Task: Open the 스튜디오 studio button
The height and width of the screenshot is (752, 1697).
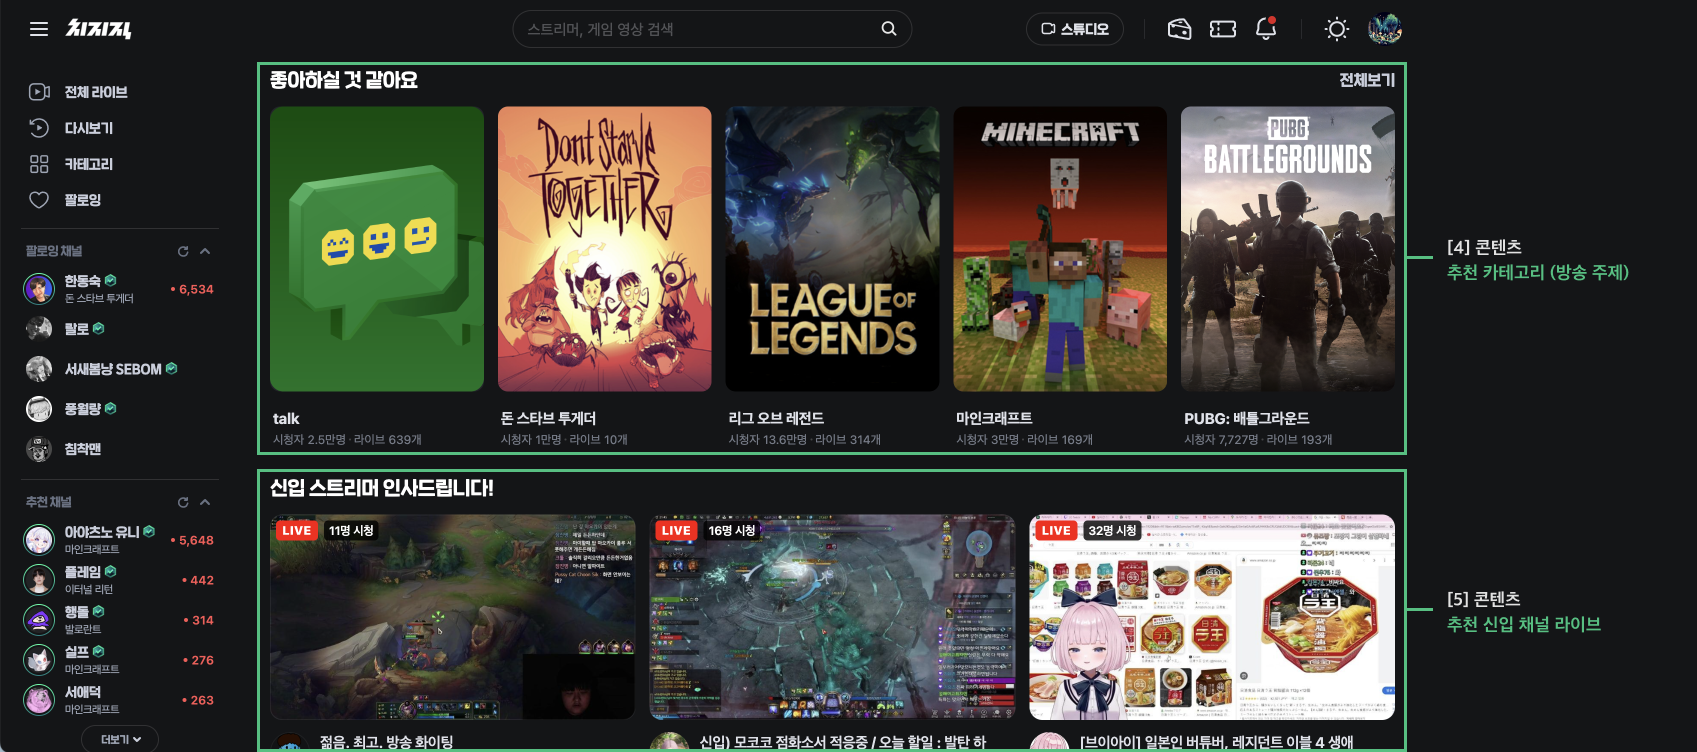Action: 1075,29
